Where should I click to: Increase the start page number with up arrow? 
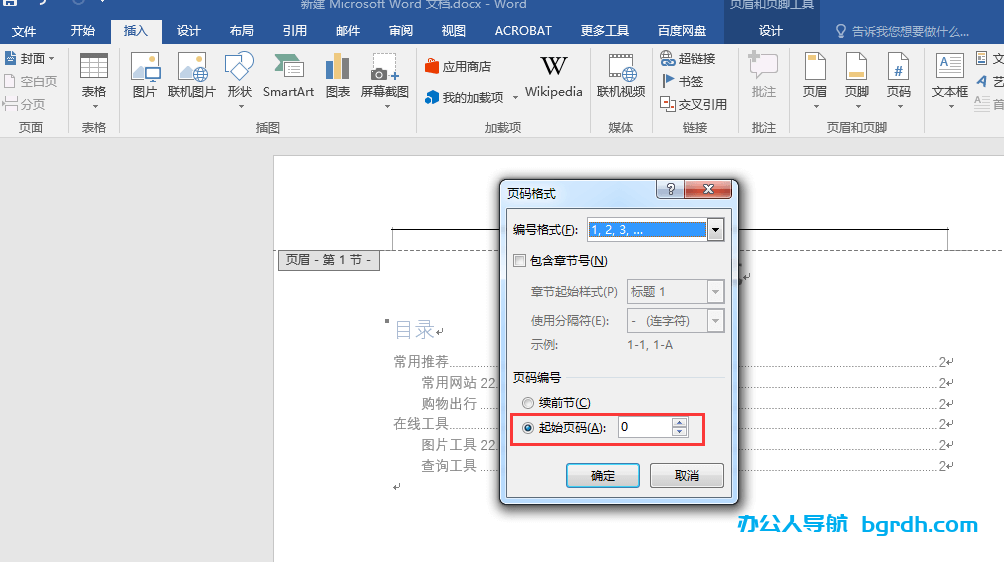[679, 422]
